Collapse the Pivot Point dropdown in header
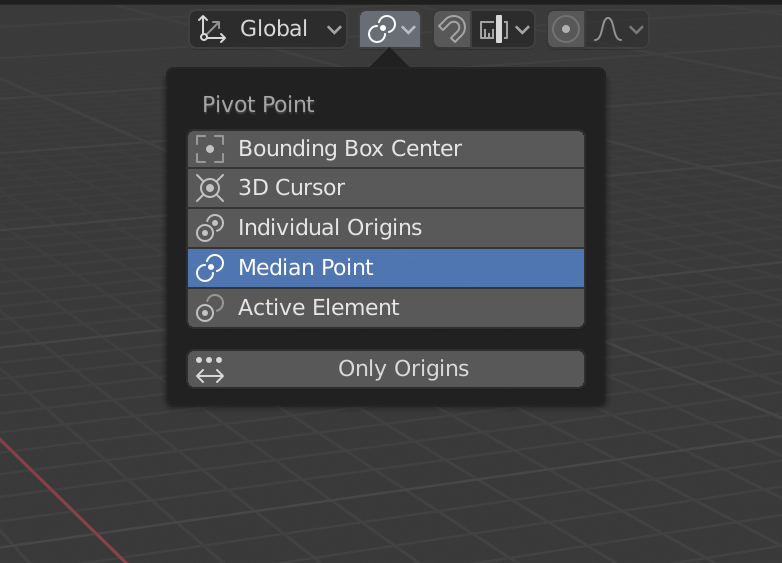 [x=390, y=29]
